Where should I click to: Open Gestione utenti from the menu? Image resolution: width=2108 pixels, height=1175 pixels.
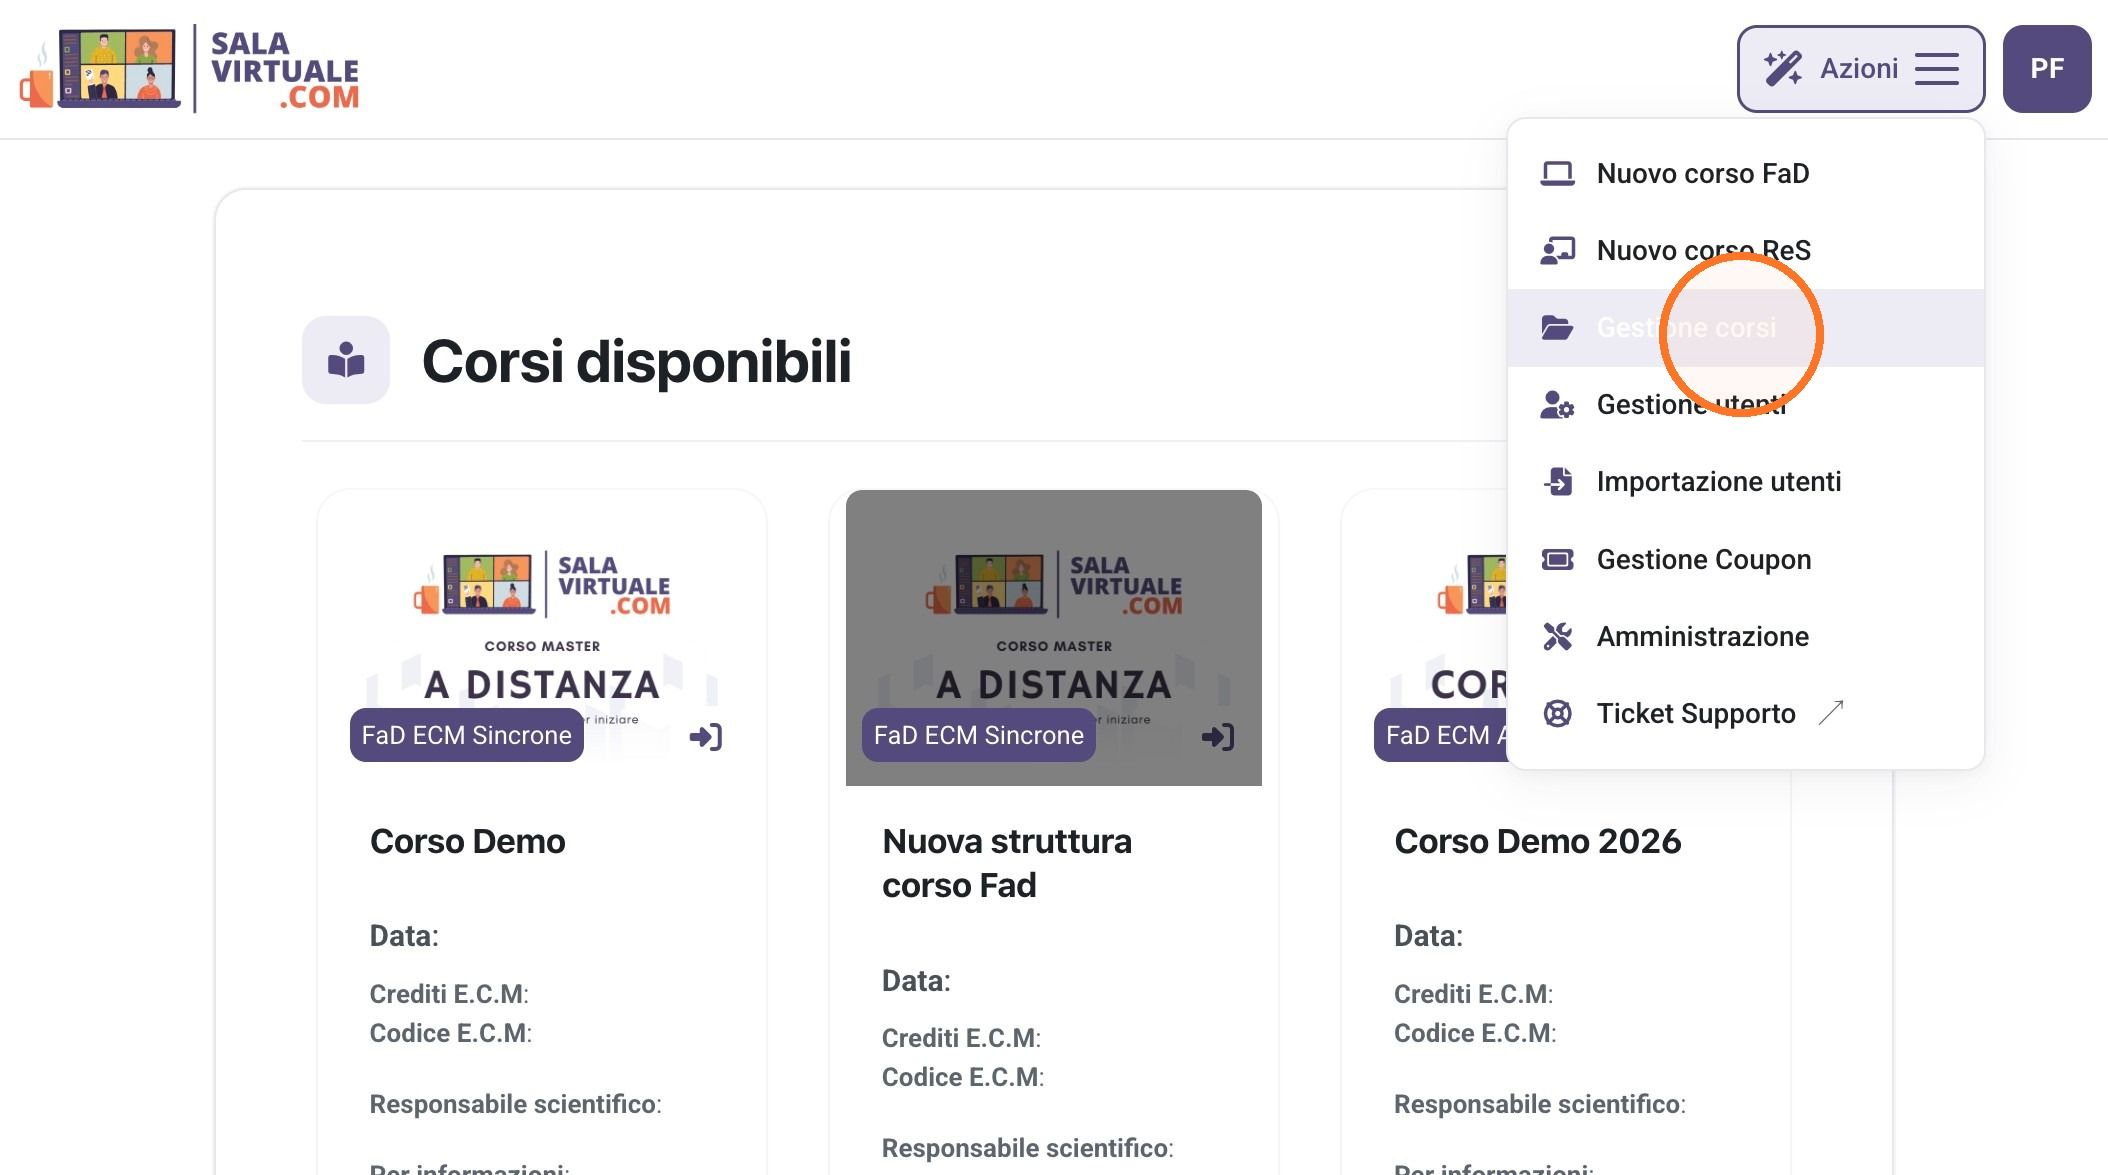tap(1745, 405)
